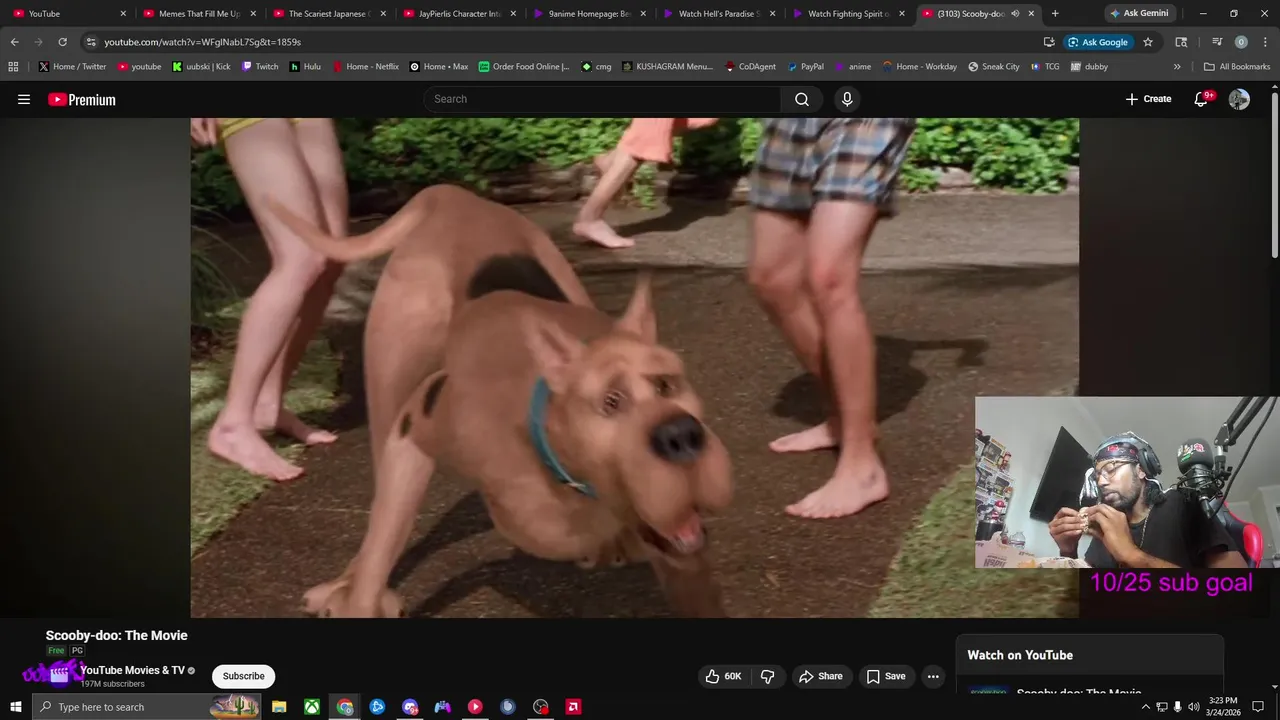Share the Scooby-doo video
This screenshot has height=720, width=1280.
[x=821, y=676]
